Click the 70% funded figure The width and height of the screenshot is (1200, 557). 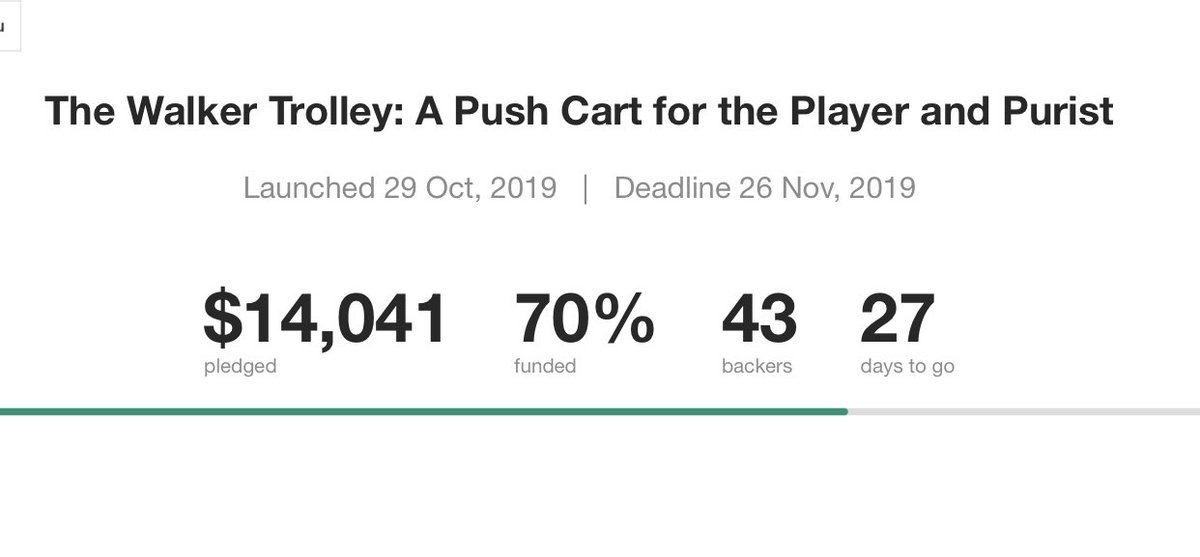point(585,319)
